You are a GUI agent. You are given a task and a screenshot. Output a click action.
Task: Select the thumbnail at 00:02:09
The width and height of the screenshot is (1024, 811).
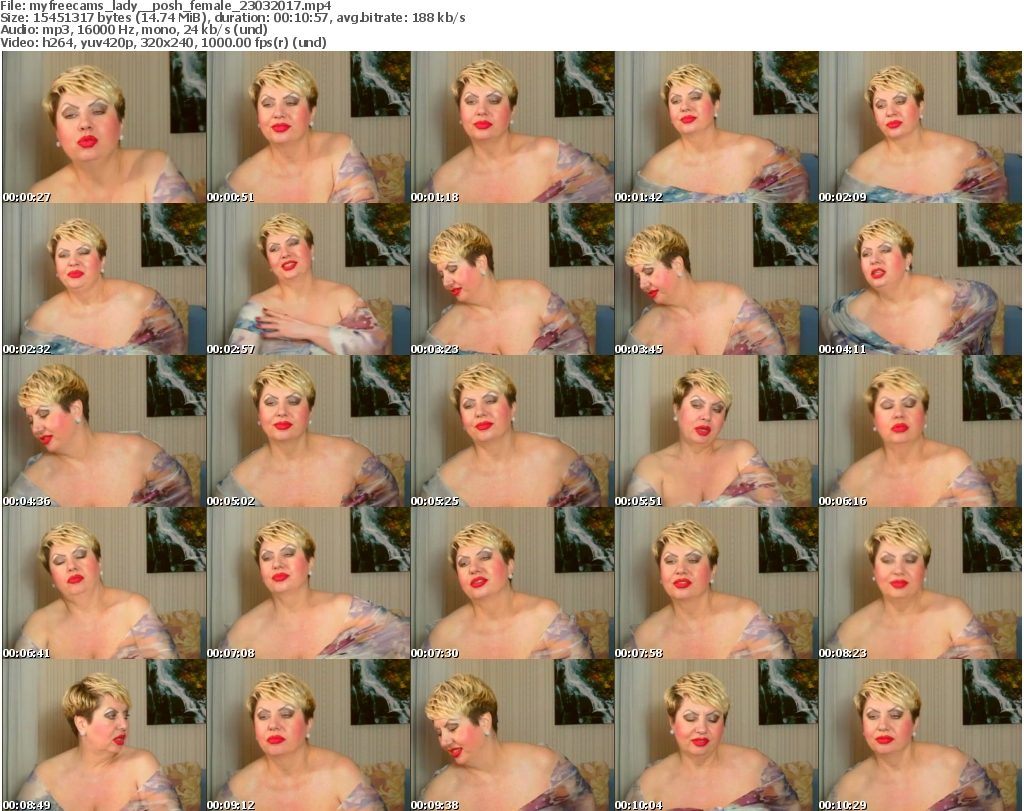pyautogui.click(x=920, y=127)
